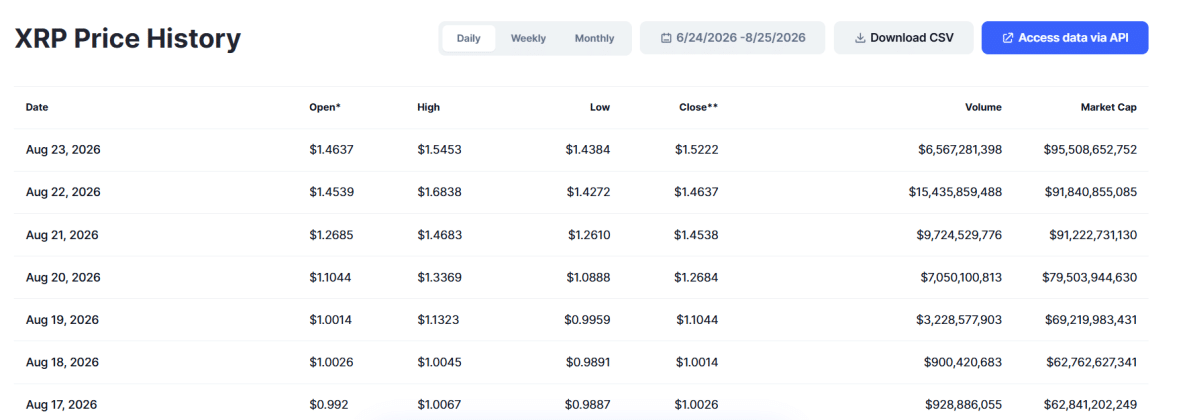This screenshot has width=1185, height=420.
Task: Click the Download CSV button
Action: point(904,38)
